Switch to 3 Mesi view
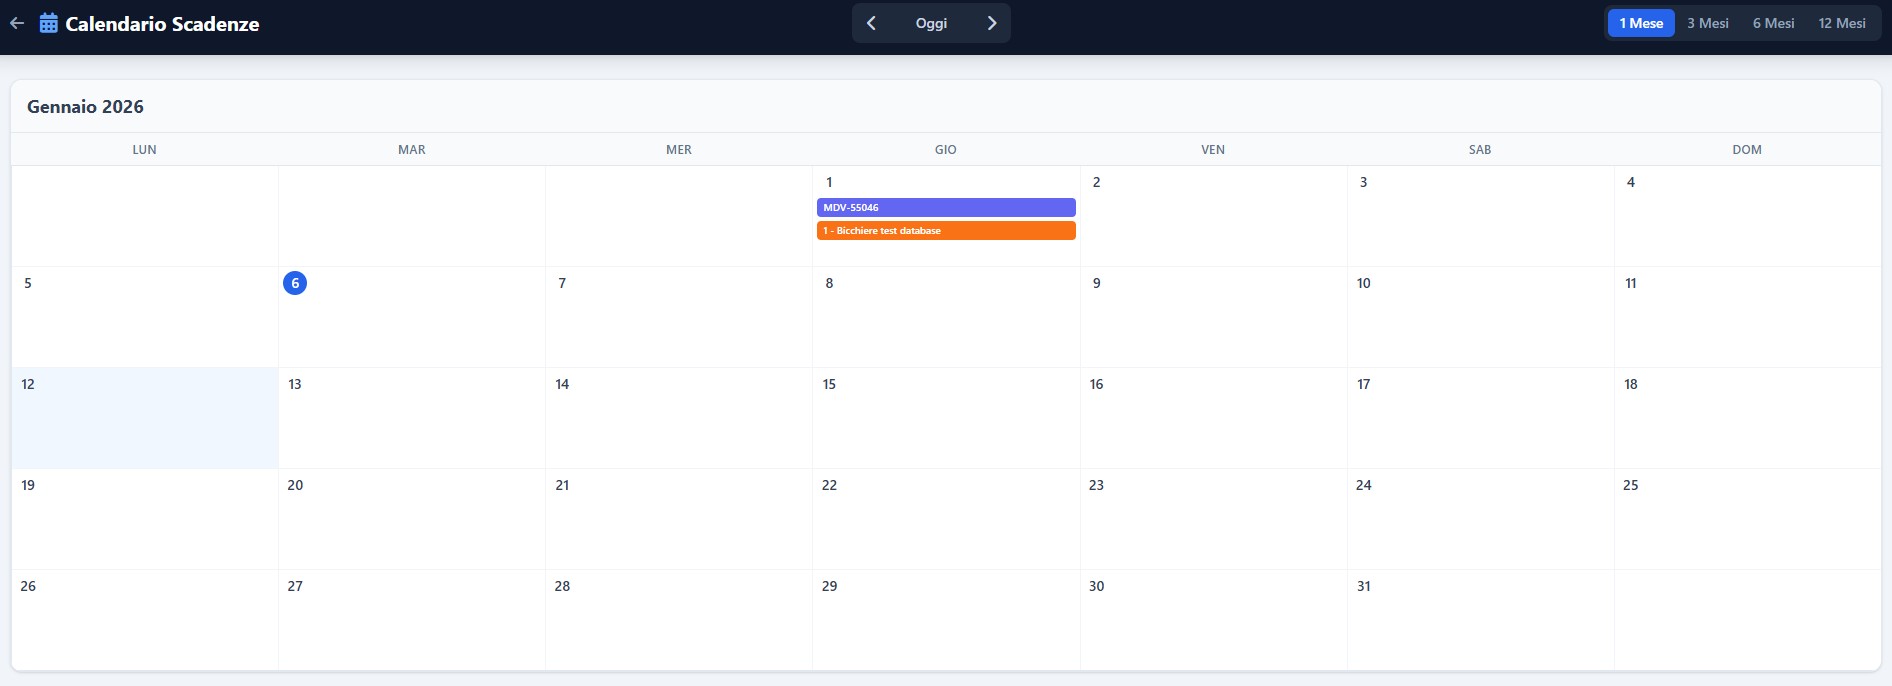 pyautogui.click(x=1707, y=23)
